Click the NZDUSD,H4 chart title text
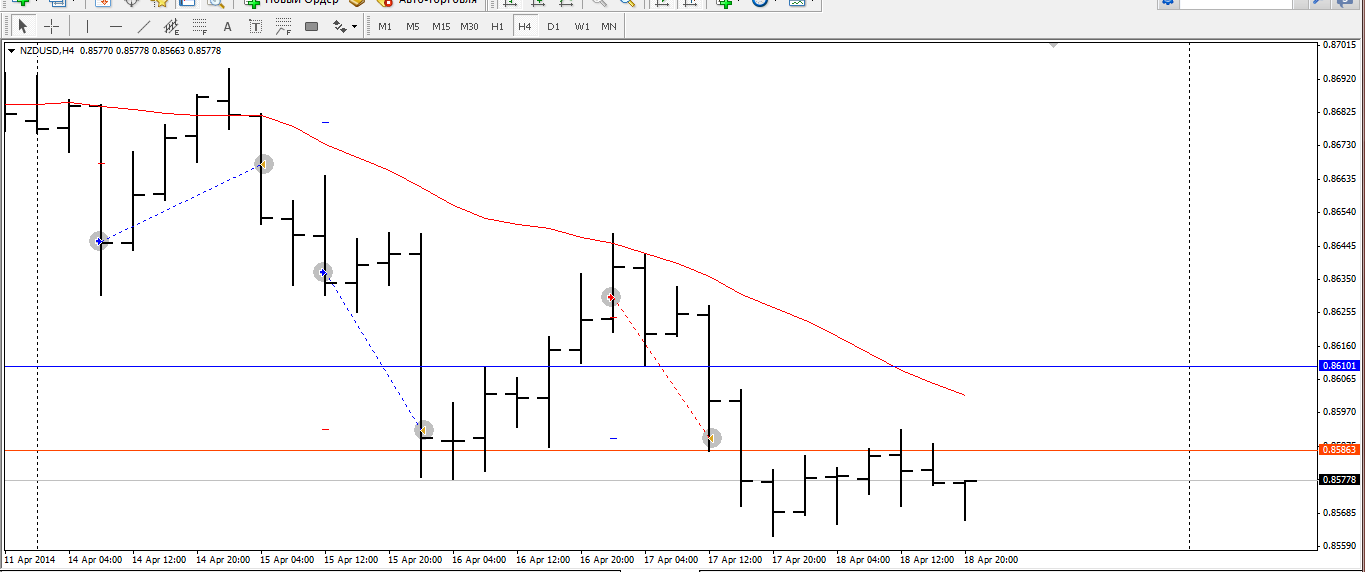The height and width of the screenshot is (572, 1365). (x=47, y=50)
